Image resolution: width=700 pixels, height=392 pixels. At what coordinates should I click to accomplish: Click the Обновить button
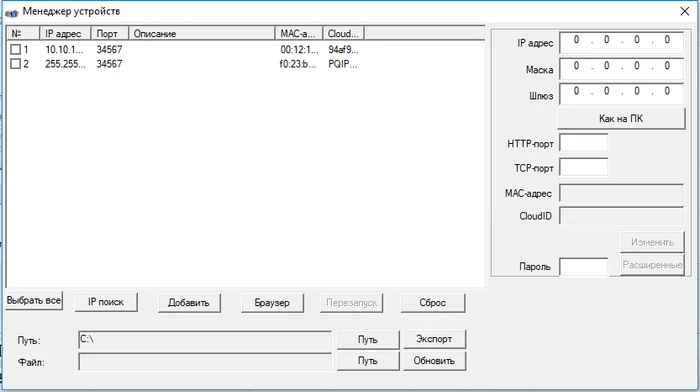tap(434, 361)
